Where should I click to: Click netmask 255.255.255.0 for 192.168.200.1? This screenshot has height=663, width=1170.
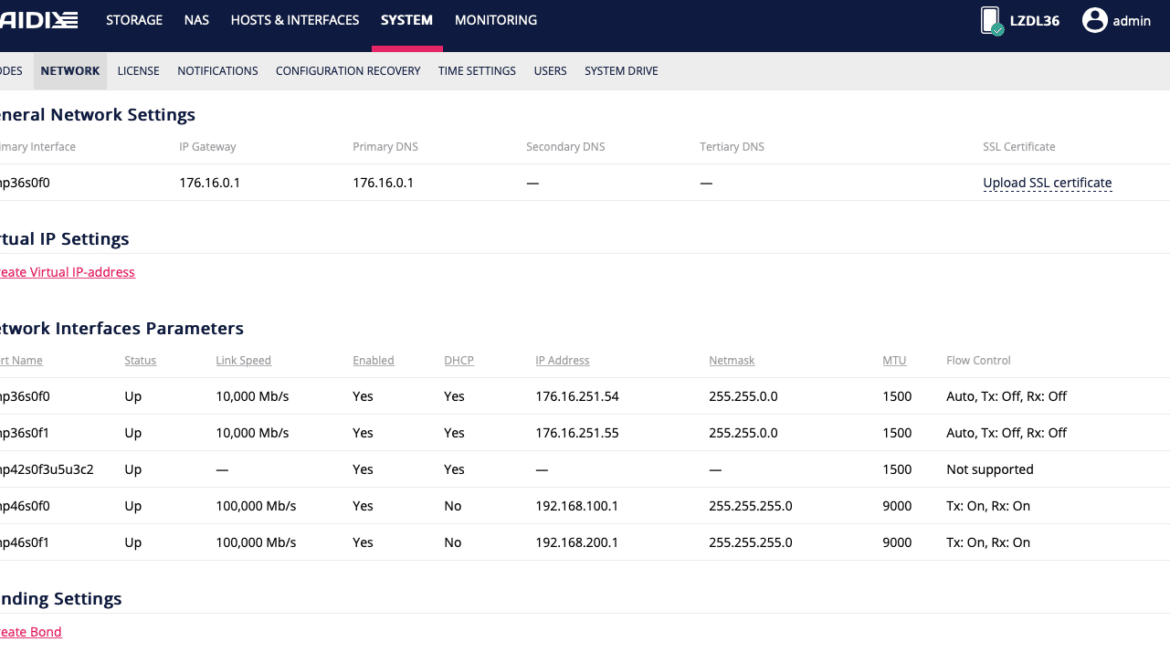(x=751, y=542)
